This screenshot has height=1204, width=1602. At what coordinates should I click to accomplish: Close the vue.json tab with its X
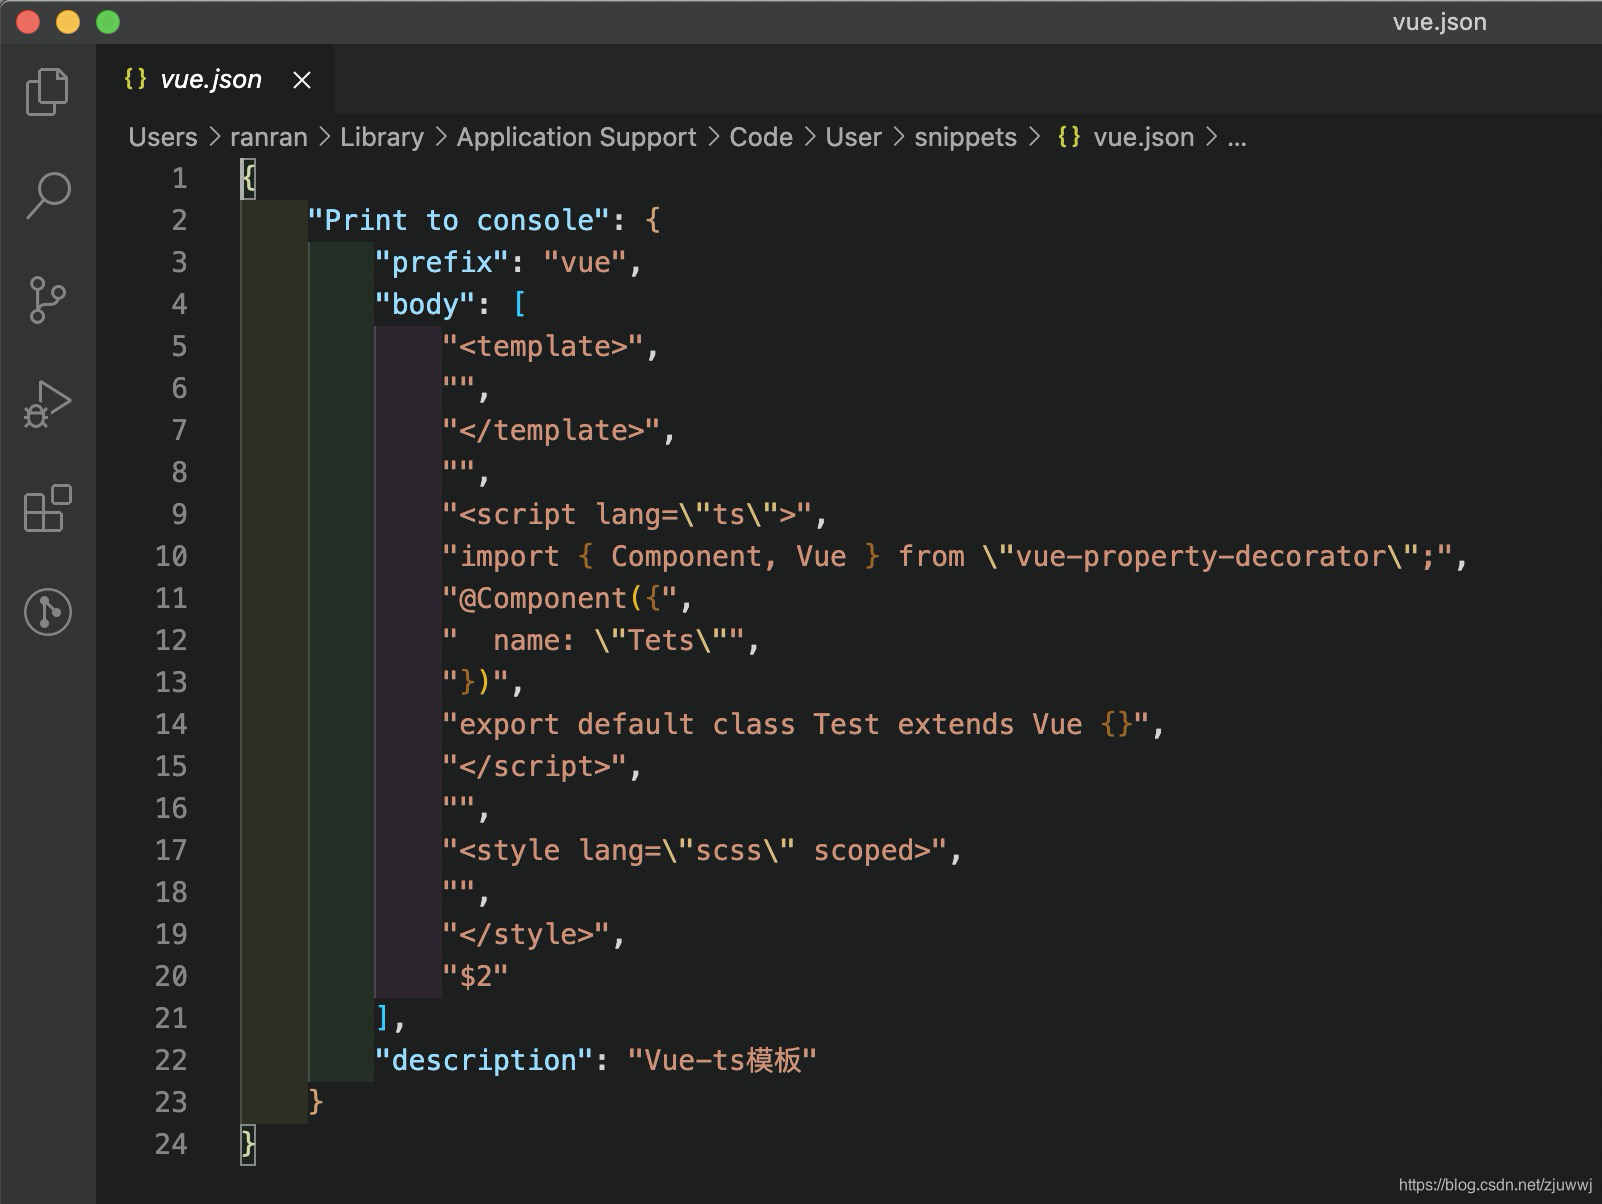[301, 79]
